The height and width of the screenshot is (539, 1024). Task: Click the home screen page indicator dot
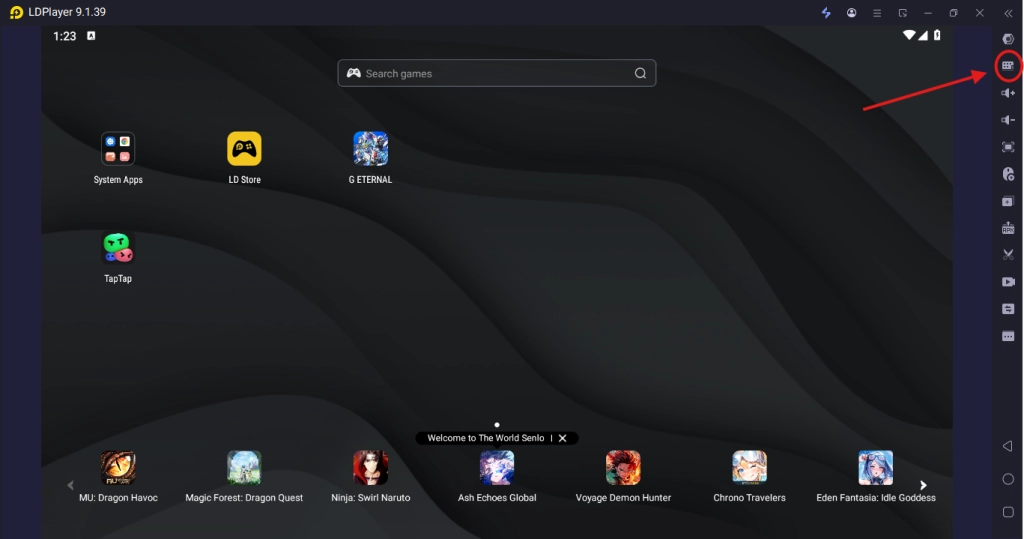(x=497, y=425)
